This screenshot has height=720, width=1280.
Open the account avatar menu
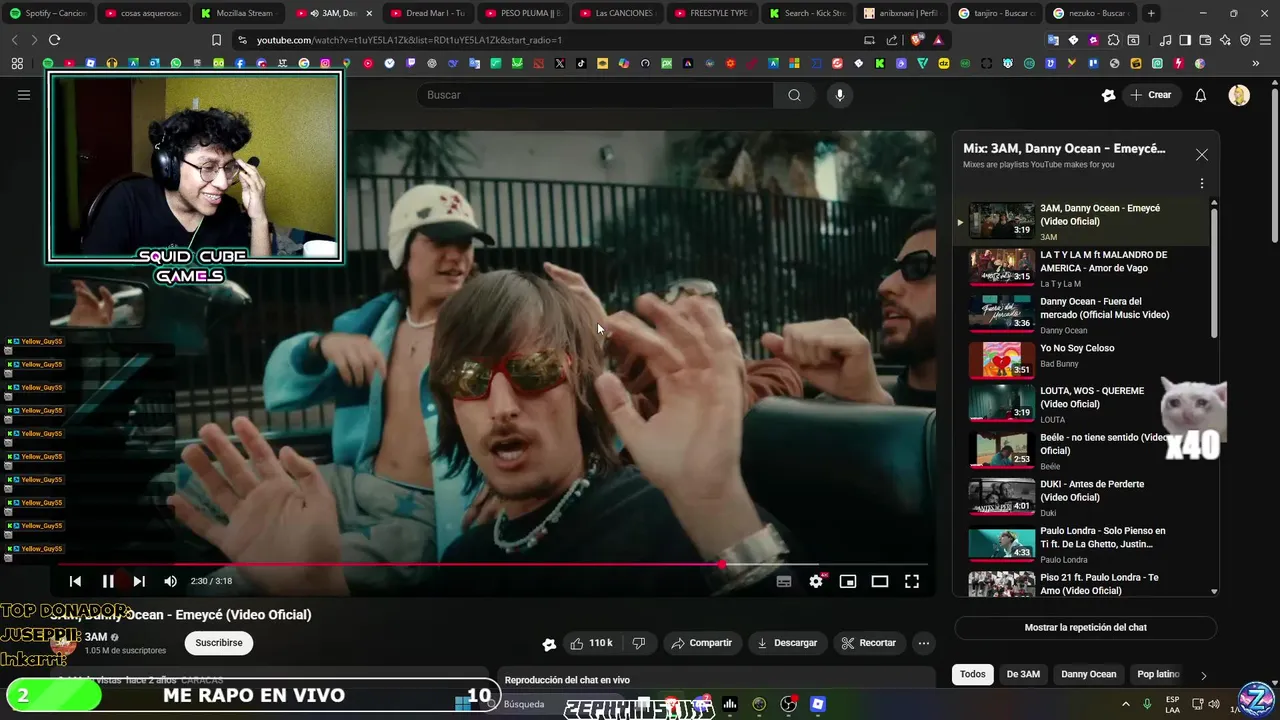pyautogui.click(x=1239, y=95)
